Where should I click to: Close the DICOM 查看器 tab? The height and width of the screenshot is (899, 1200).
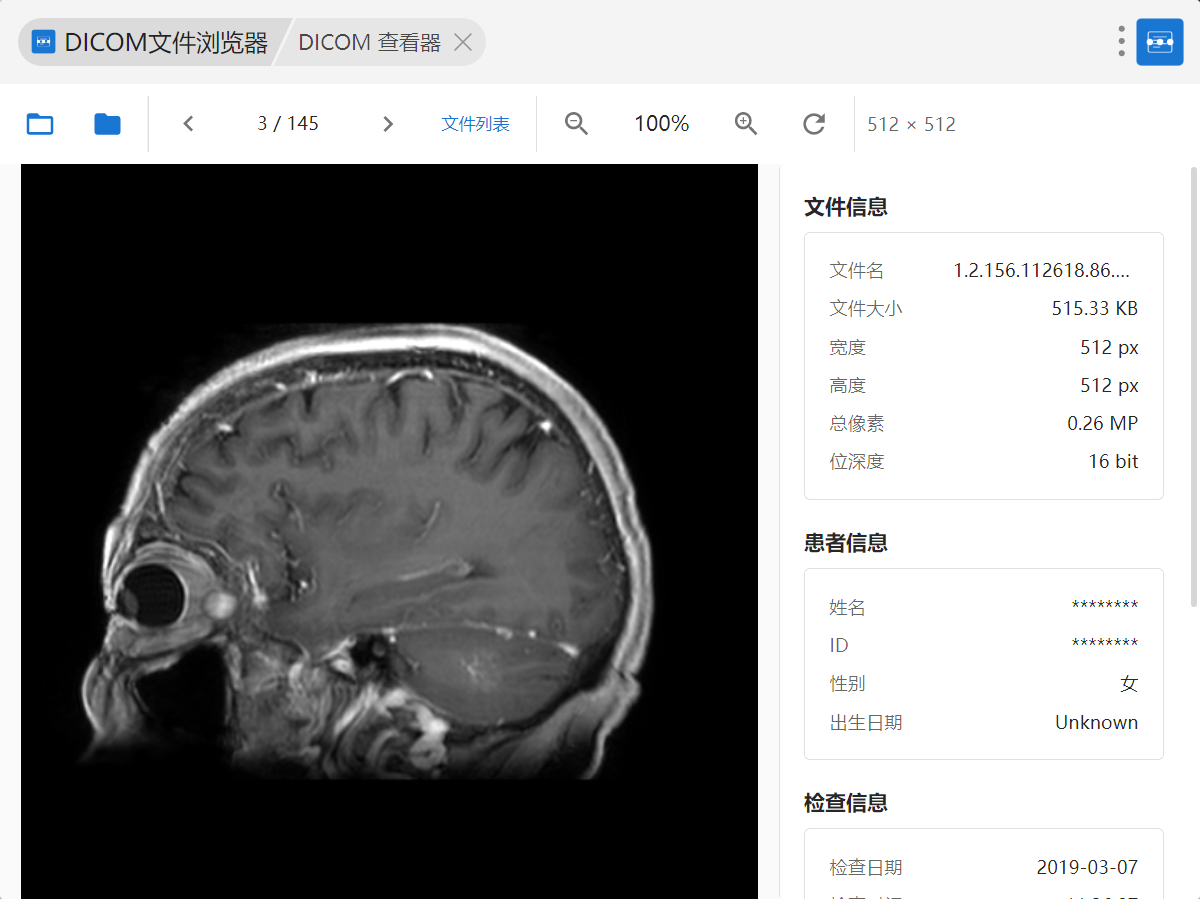[463, 42]
